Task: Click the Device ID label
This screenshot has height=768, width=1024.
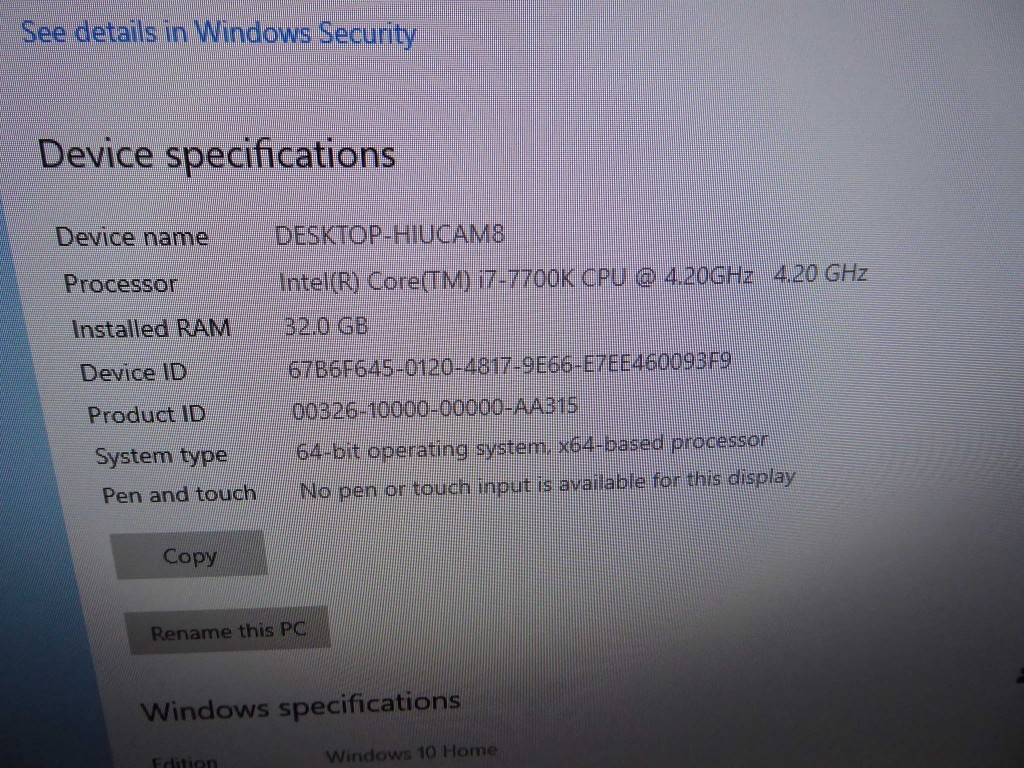Action: click(133, 372)
